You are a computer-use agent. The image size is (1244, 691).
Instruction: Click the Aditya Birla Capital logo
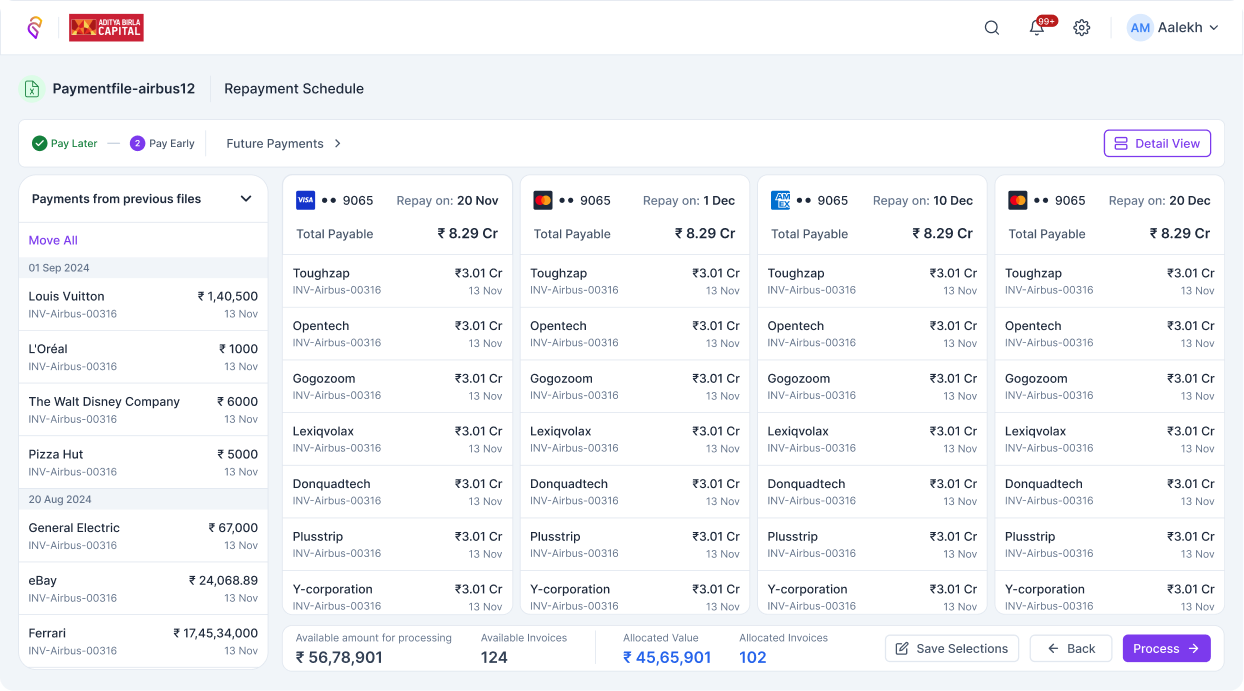point(106,28)
